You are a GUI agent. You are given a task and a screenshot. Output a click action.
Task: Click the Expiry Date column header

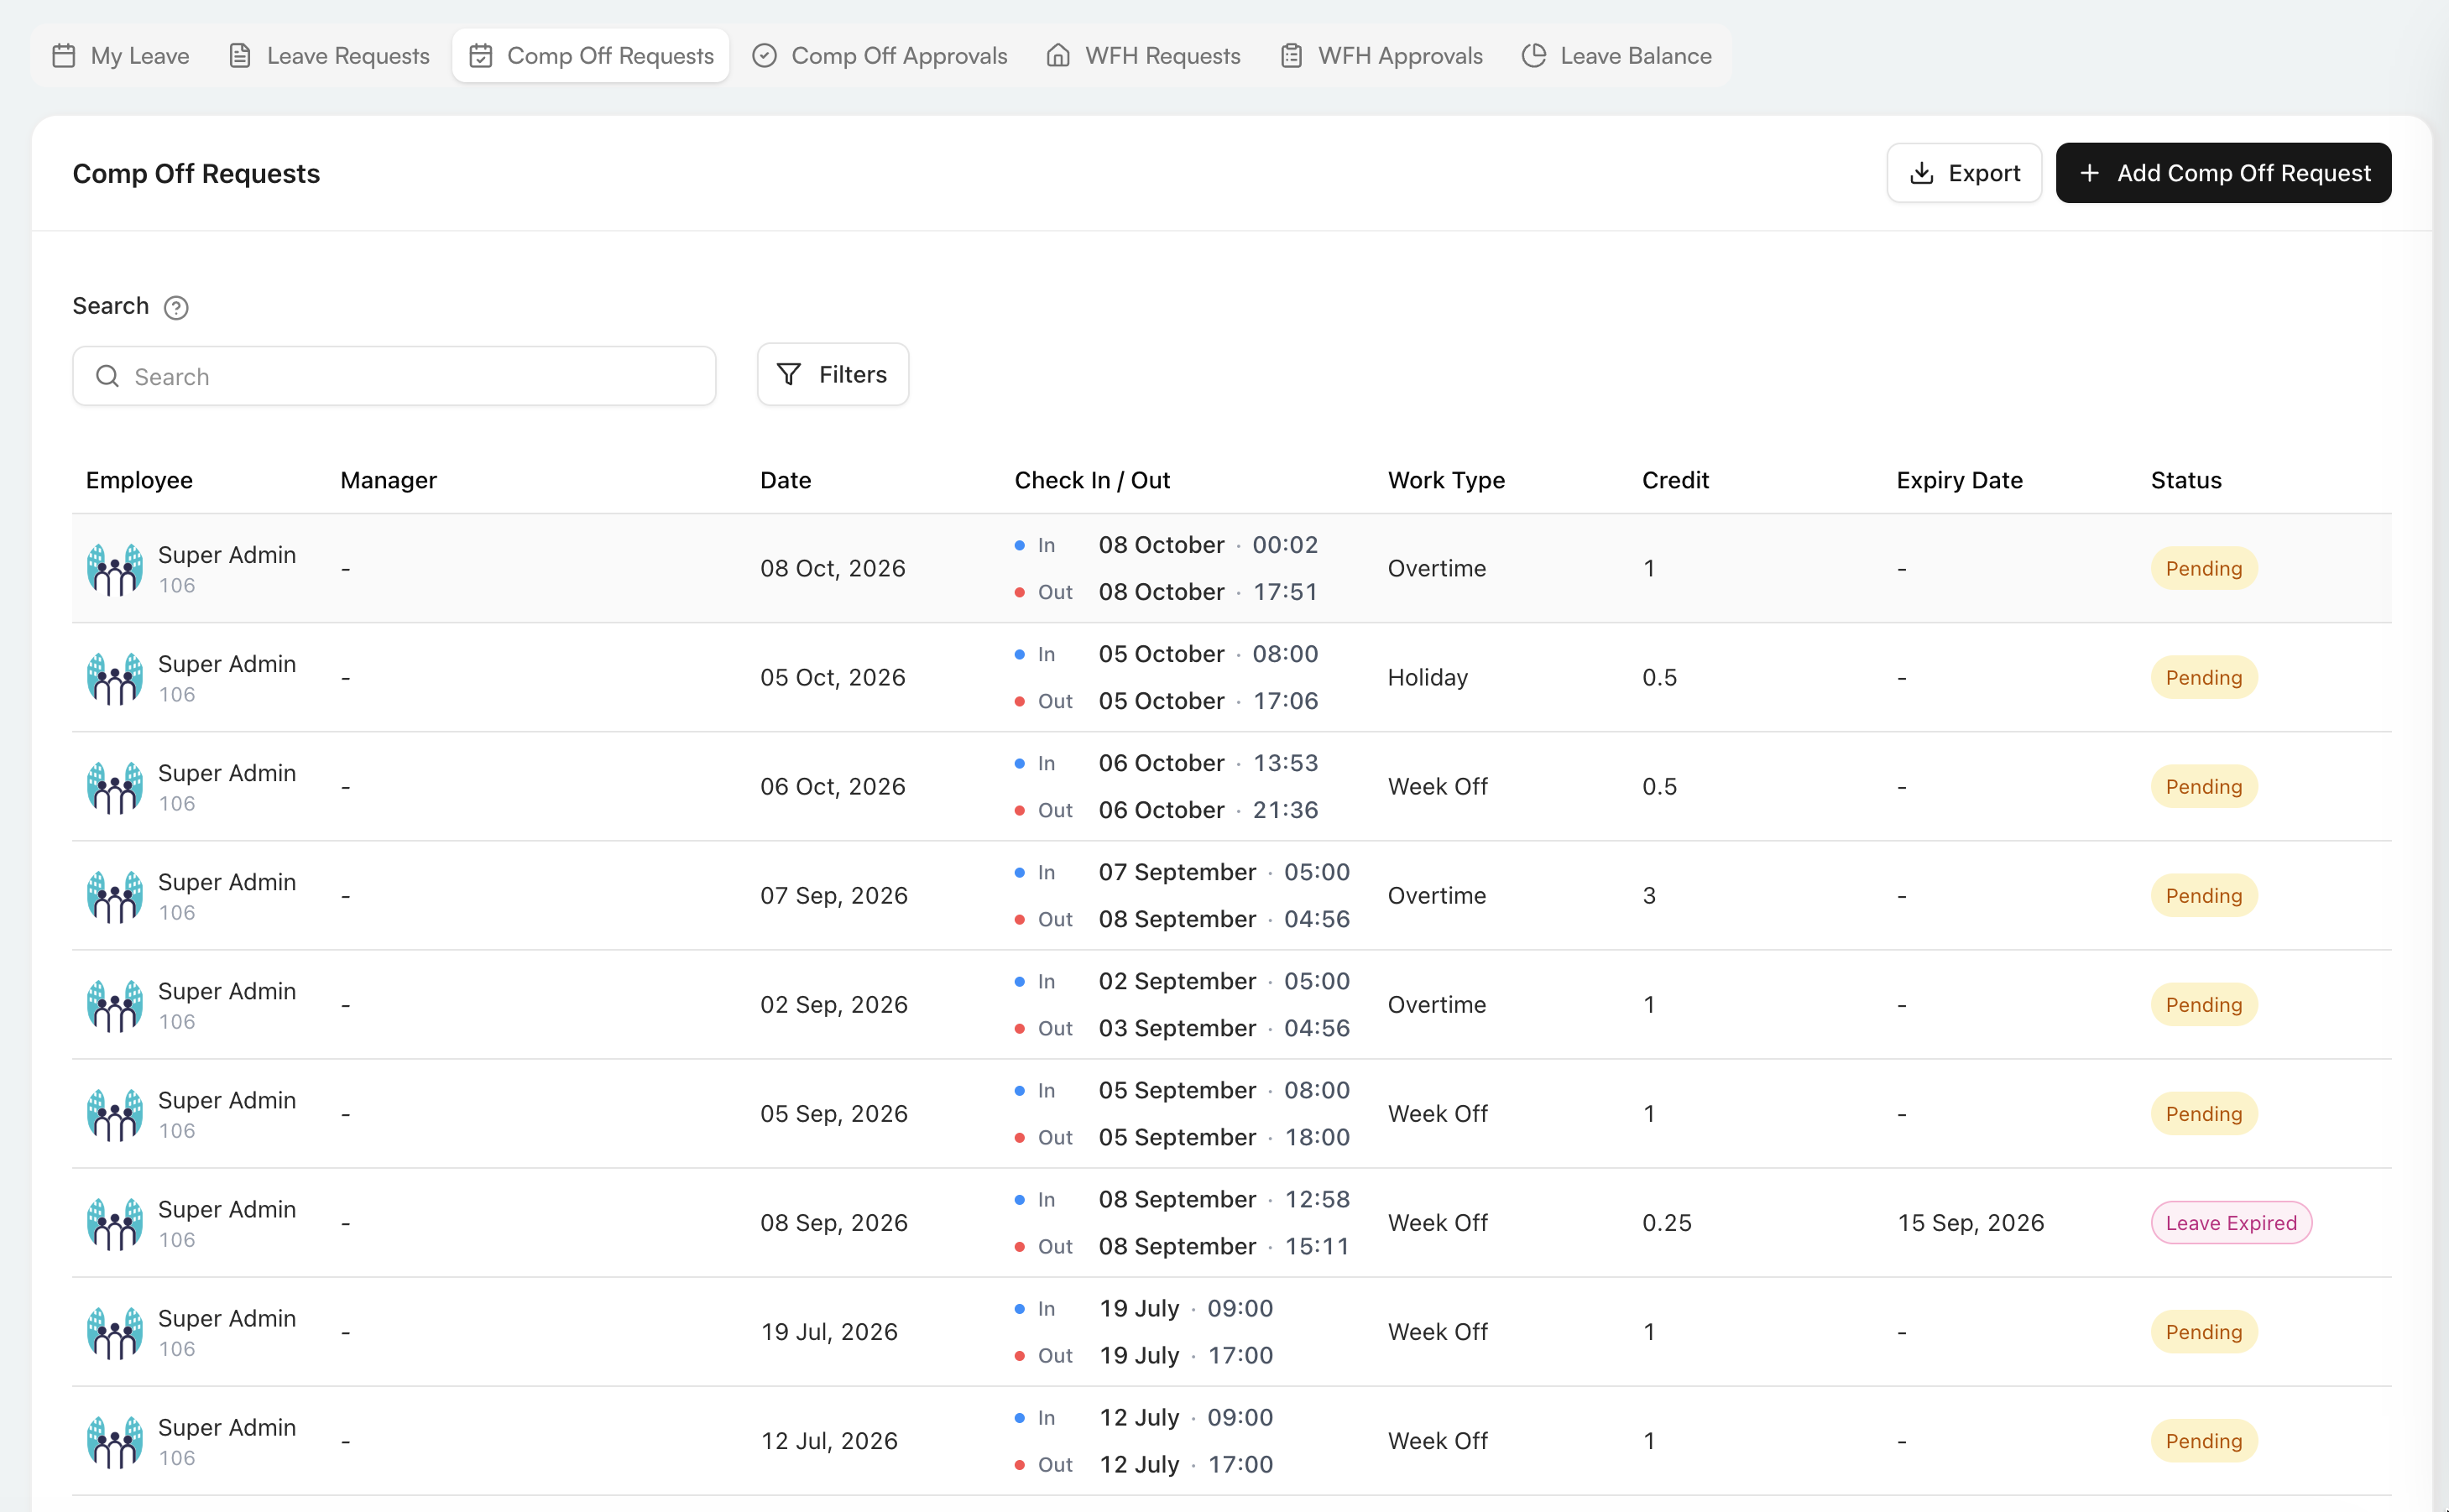1959,480
